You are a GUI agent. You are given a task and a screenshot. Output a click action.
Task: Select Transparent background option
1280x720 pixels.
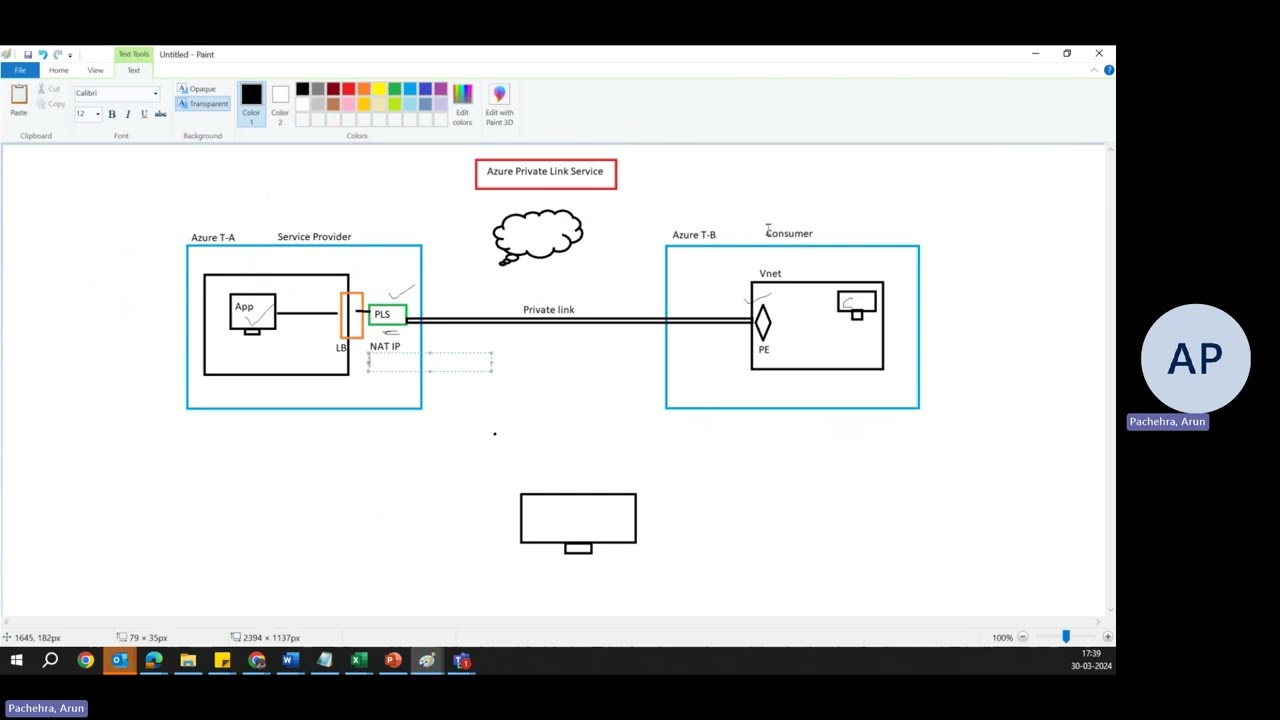click(x=203, y=104)
